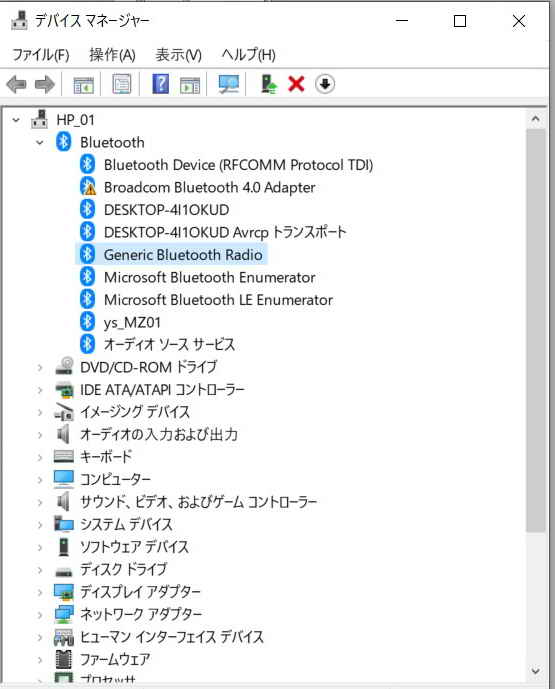Image resolution: width=555 pixels, height=689 pixels.
Task: Maximize the Device Manager window
Action: (x=460, y=21)
